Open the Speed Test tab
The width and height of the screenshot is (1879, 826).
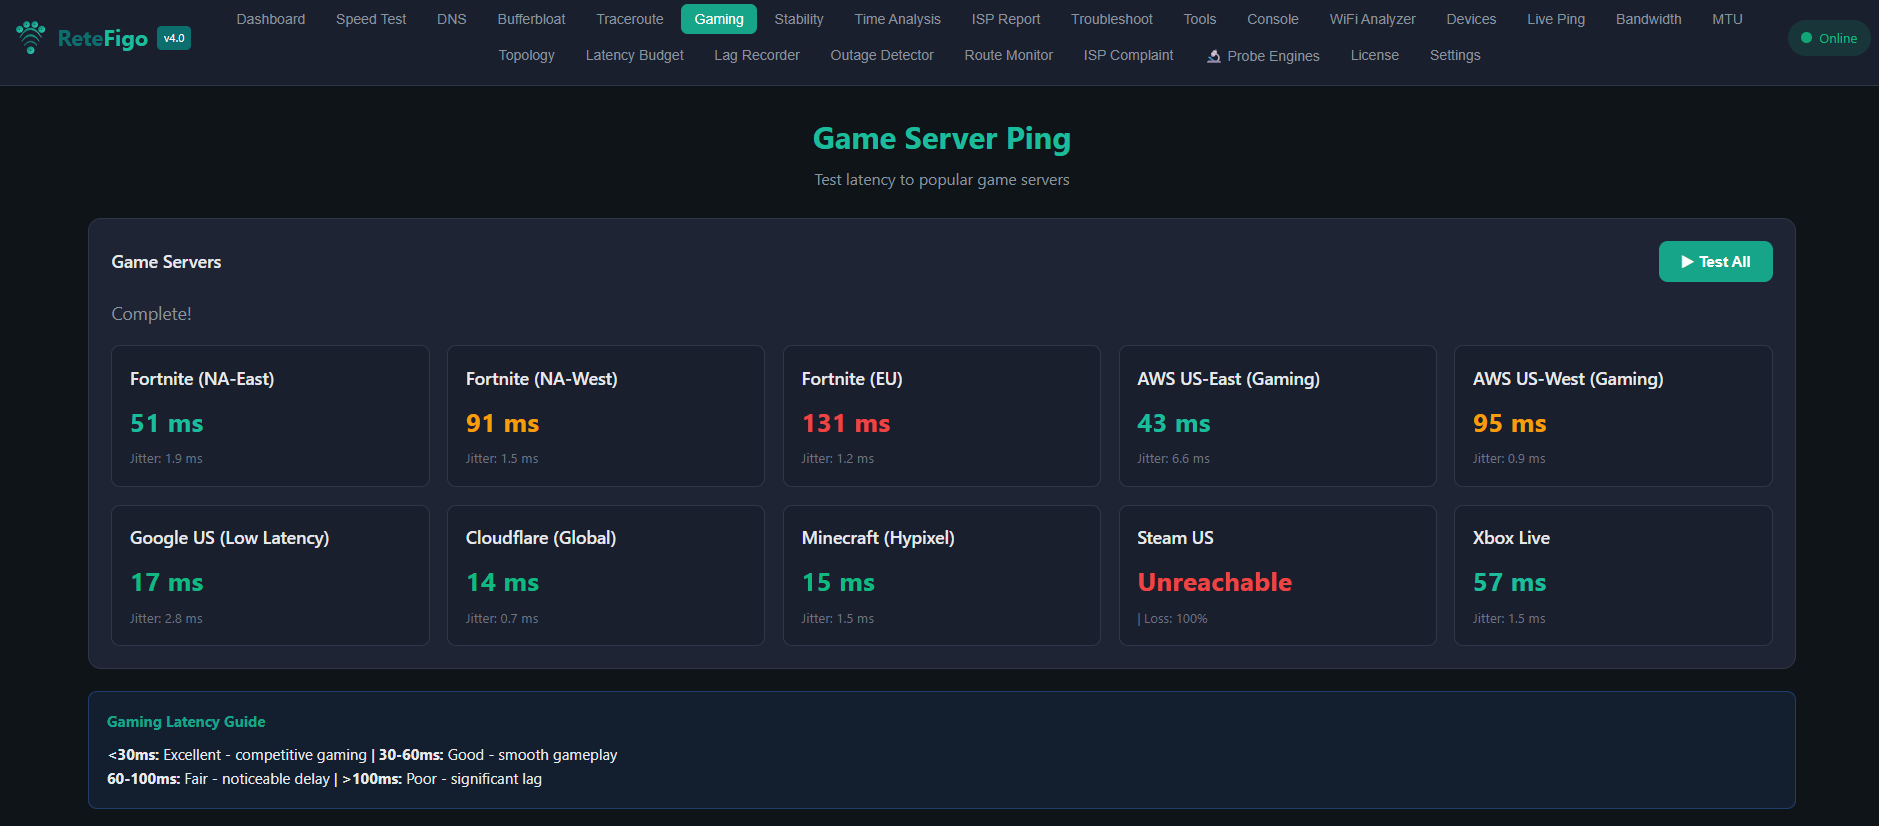click(370, 19)
